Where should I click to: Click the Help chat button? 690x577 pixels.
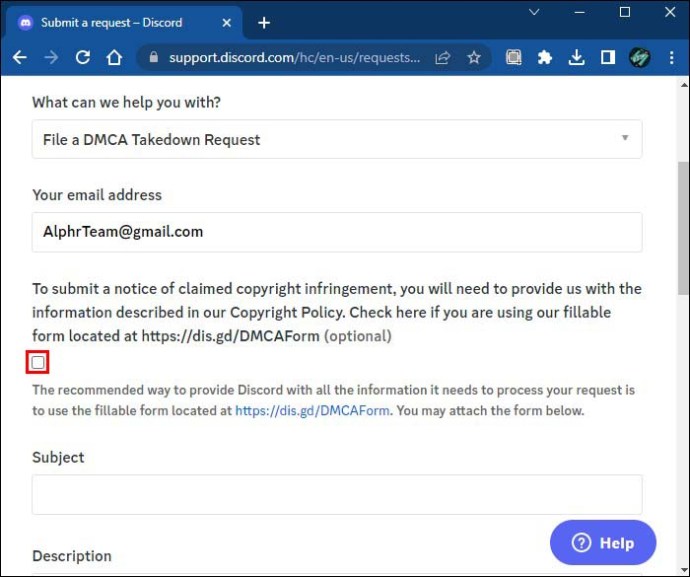[x=603, y=543]
